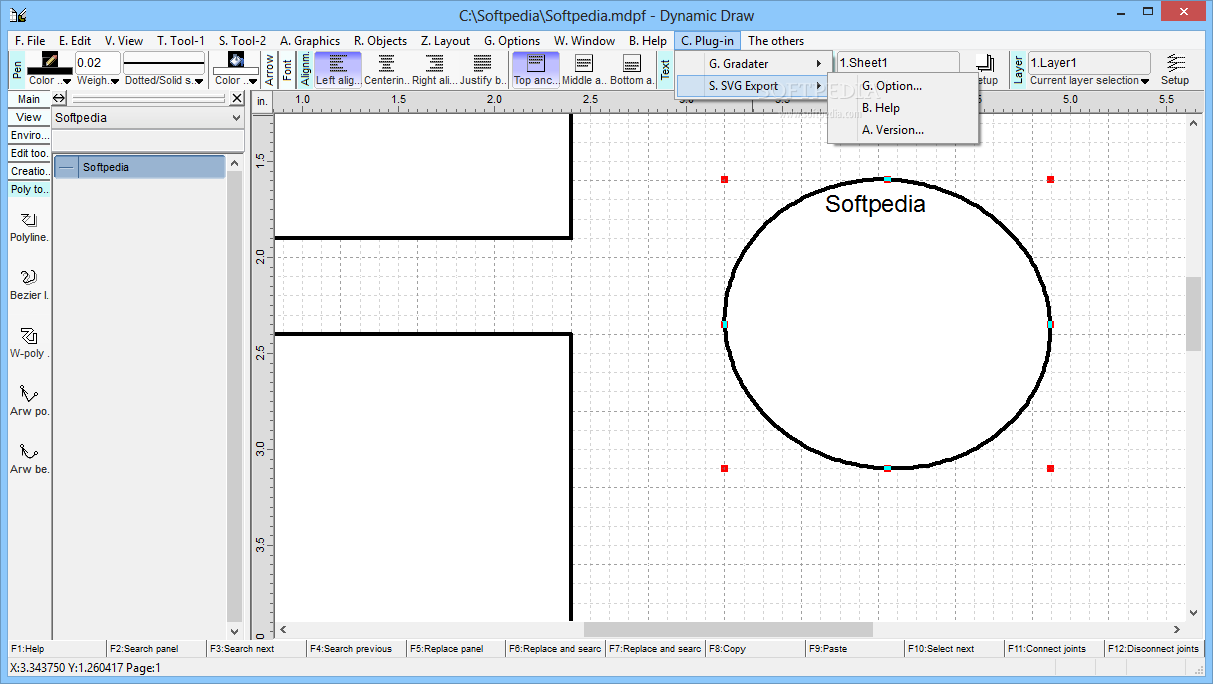Switch to Environment side tab
This screenshot has height=684, width=1213.
[29, 135]
